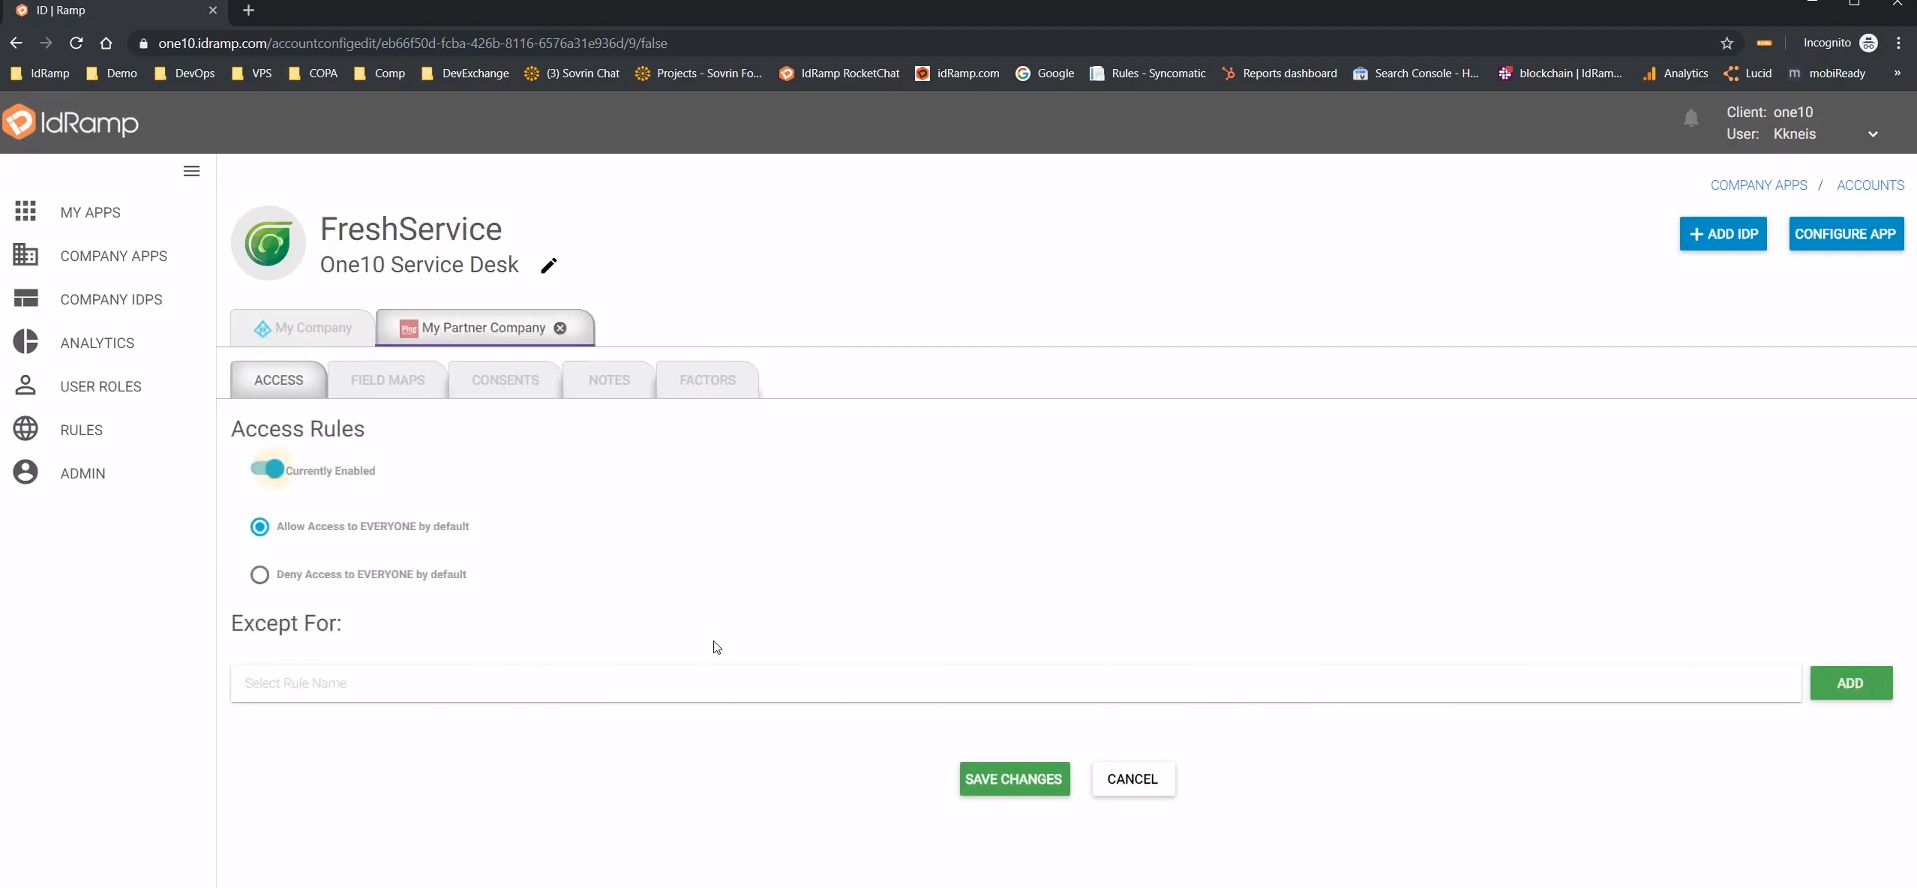This screenshot has height=888, width=1917.
Task: Open User Roles person icon
Action: (26, 385)
